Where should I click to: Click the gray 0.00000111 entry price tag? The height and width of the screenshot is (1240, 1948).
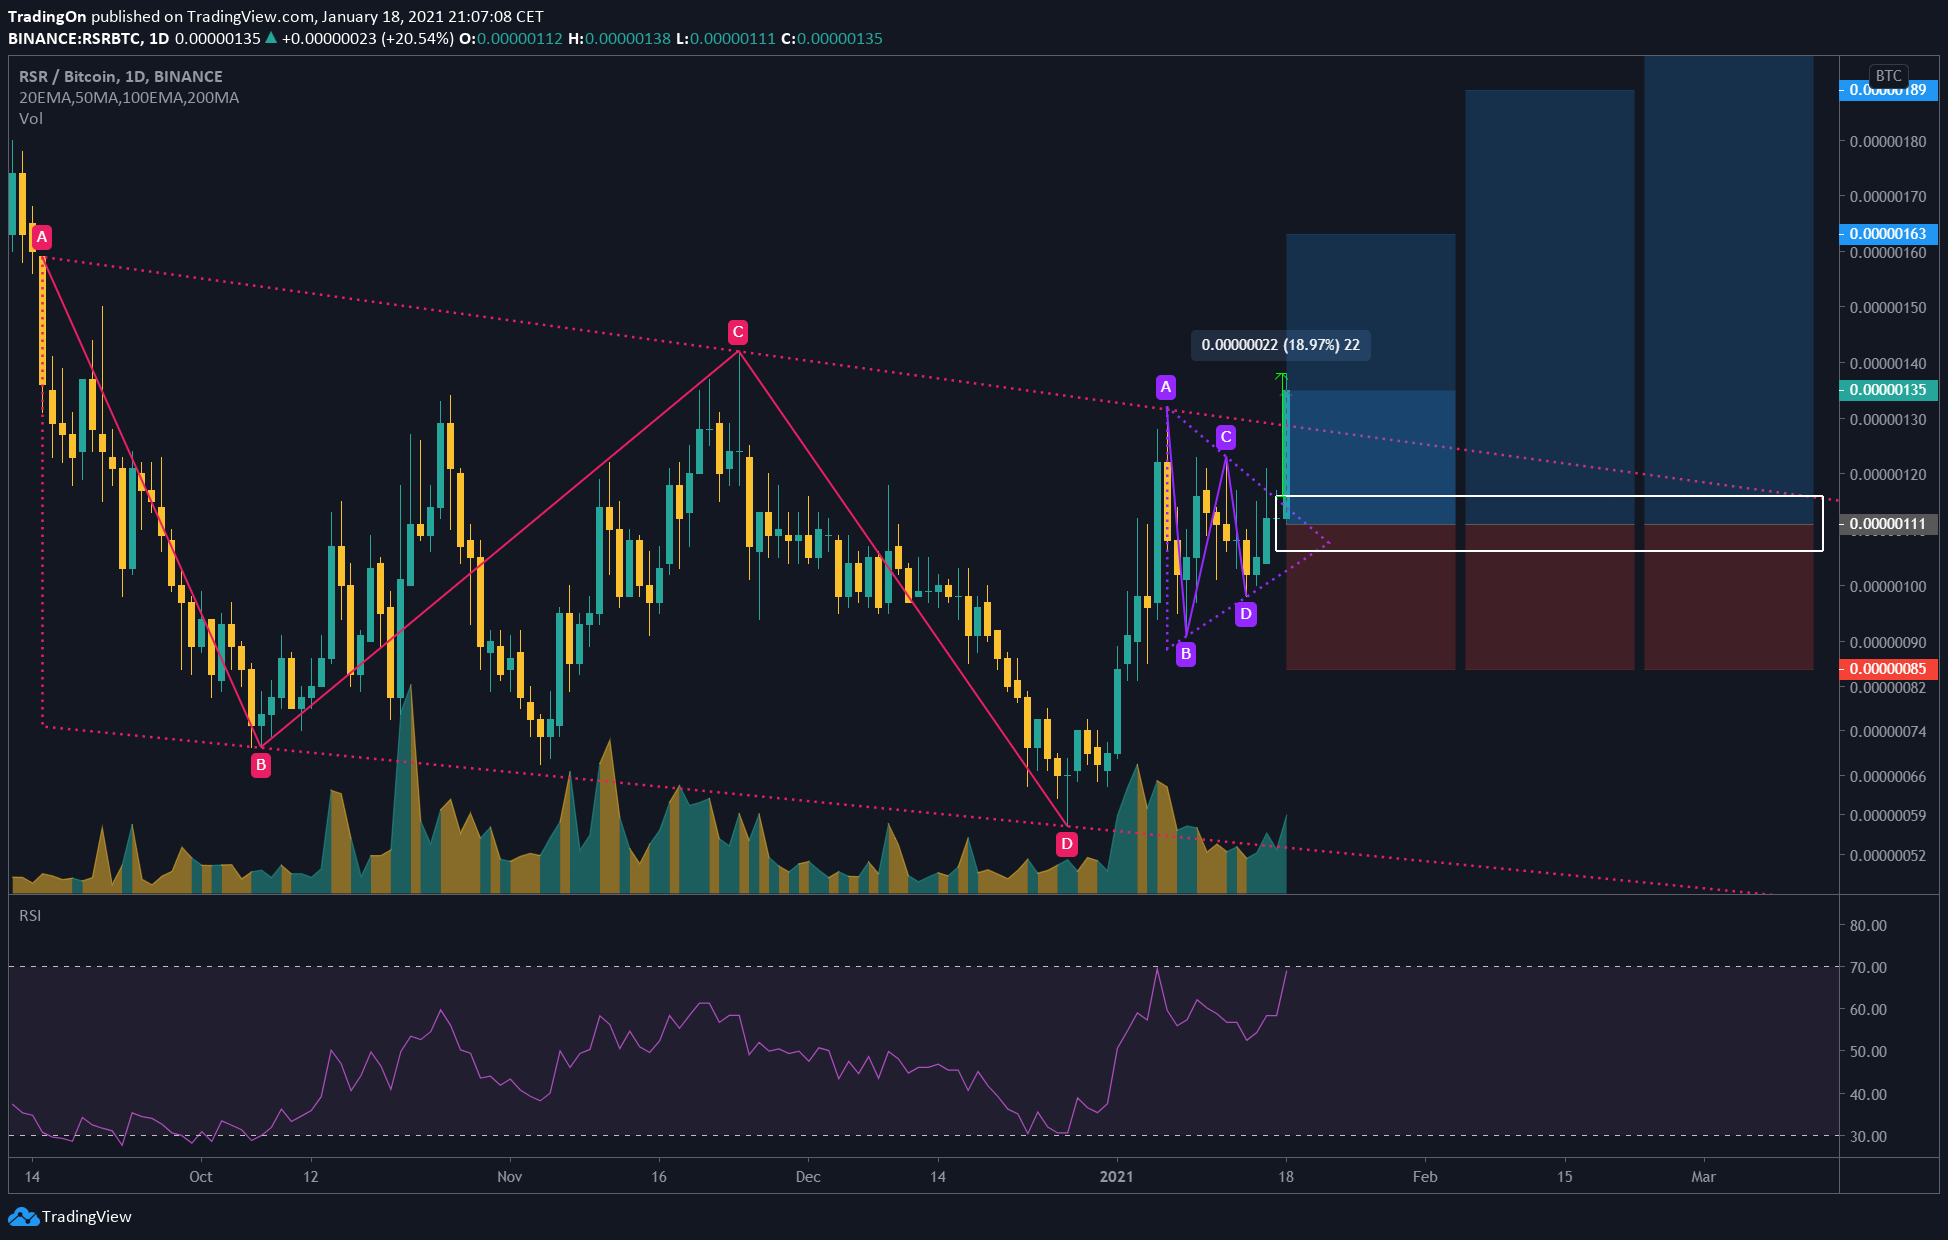pos(1888,524)
